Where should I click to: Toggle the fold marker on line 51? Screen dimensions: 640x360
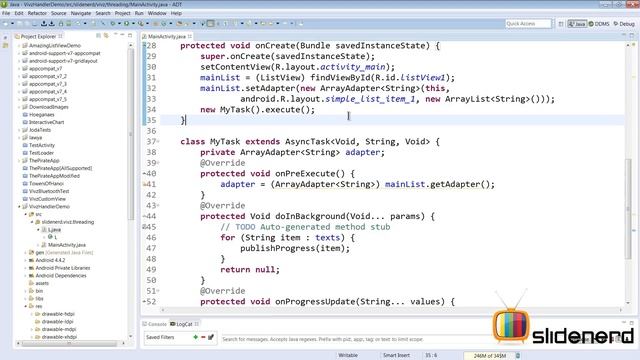point(158,291)
